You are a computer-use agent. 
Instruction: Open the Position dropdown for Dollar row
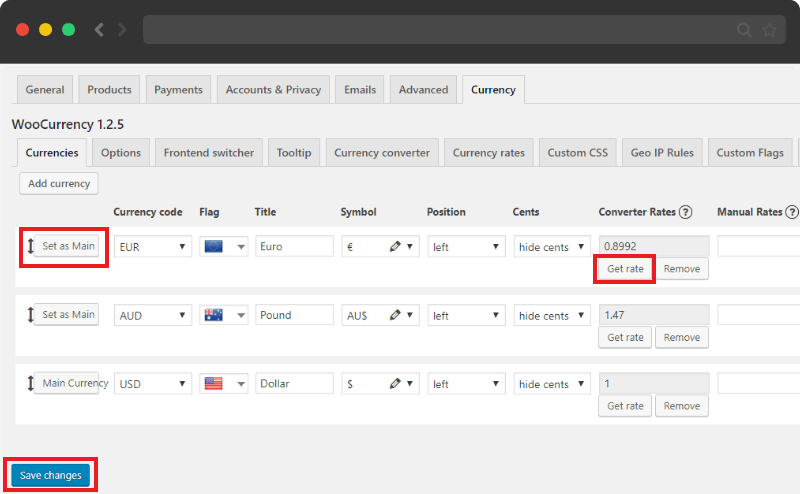[x=466, y=384]
